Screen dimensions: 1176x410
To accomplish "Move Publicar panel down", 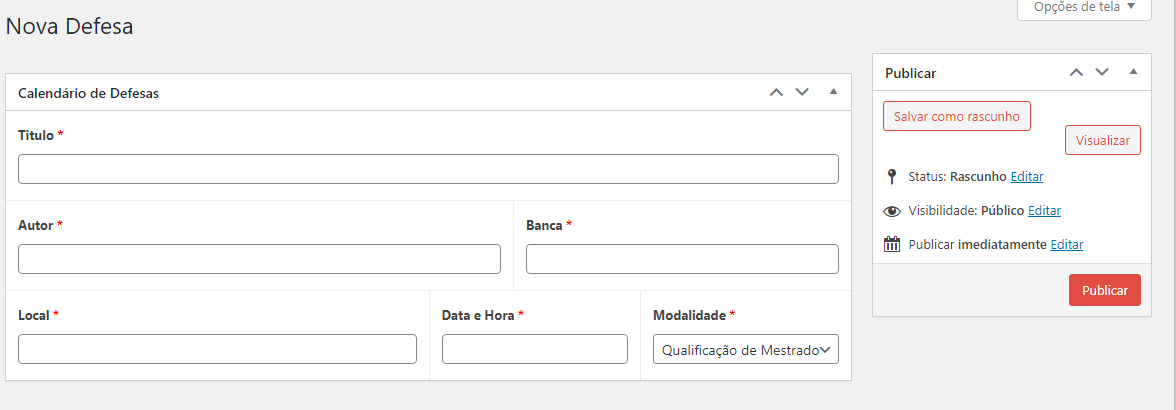I will [x=1102, y=72].
